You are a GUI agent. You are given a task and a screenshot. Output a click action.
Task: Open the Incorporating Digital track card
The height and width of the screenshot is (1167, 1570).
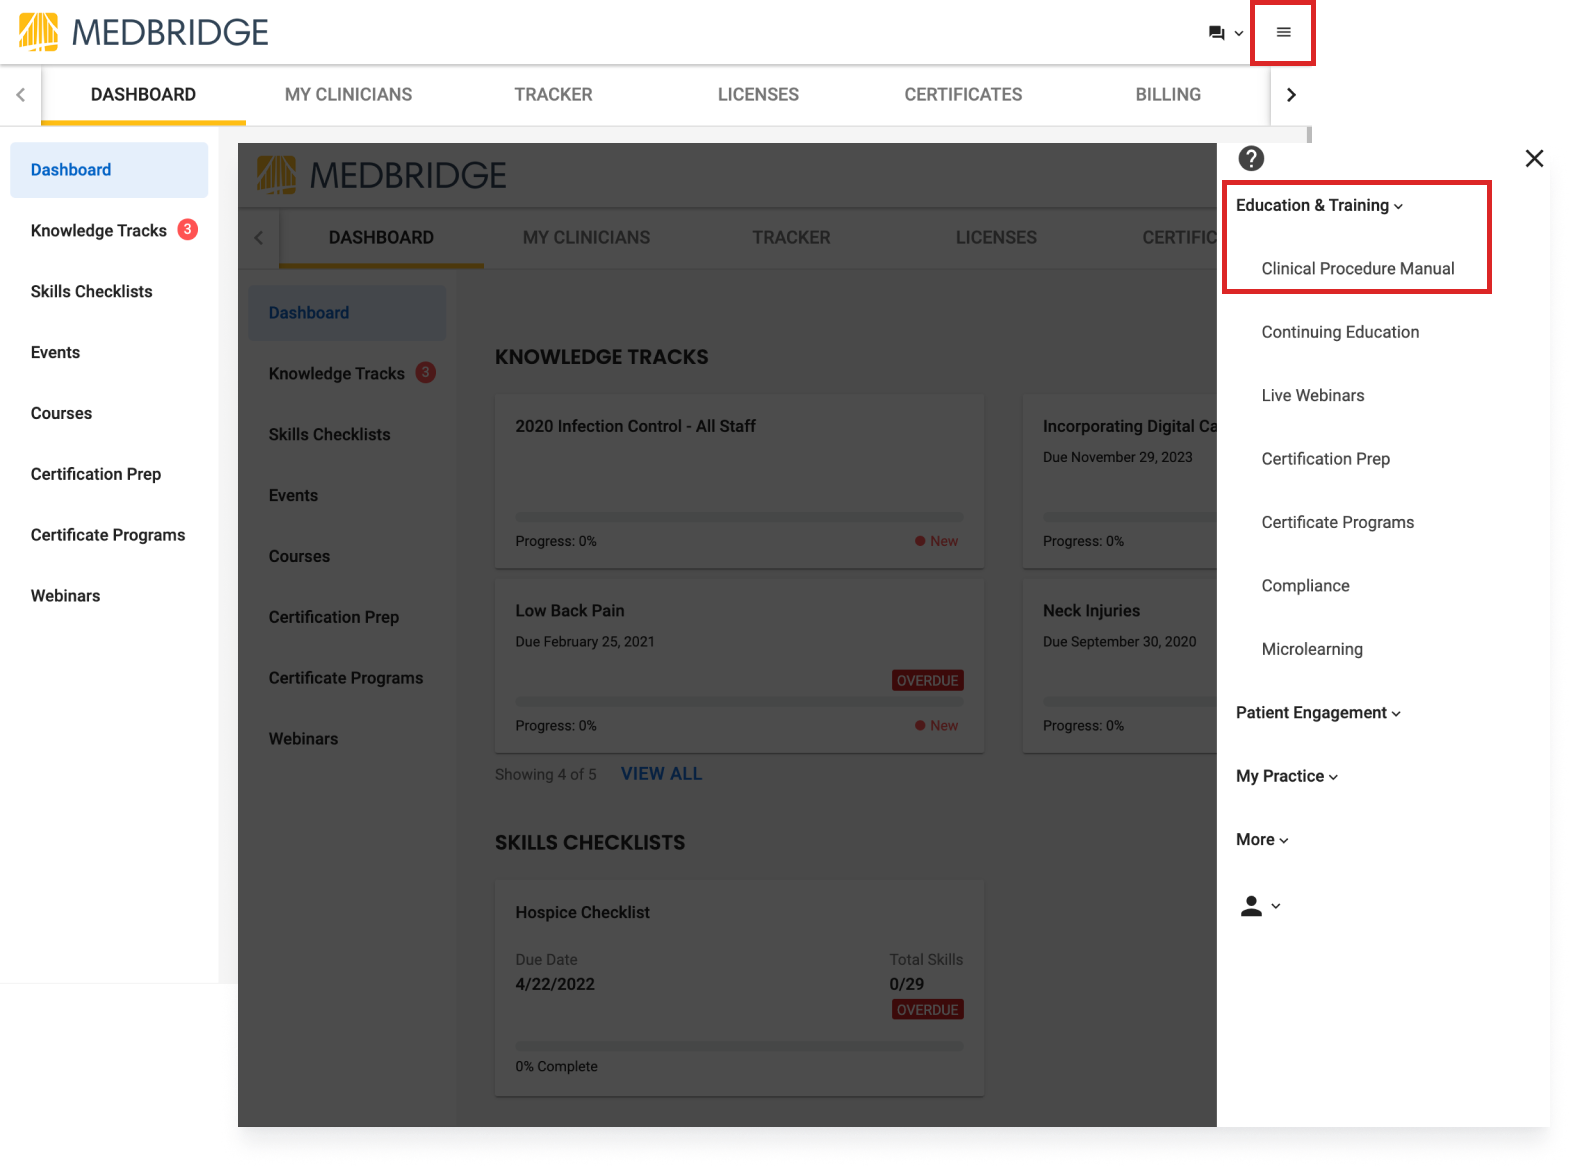click(1119, 481)
